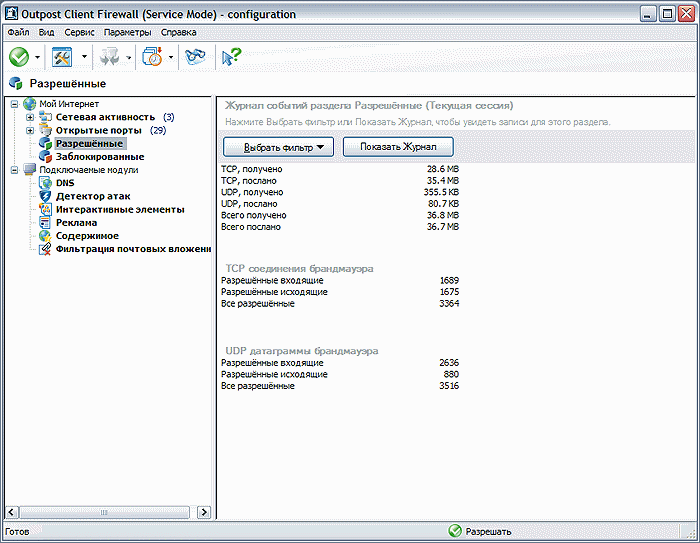Open dropdown arrow beside log clock icon
This screenshot has height=543, width=700.
tap(171, 57)
